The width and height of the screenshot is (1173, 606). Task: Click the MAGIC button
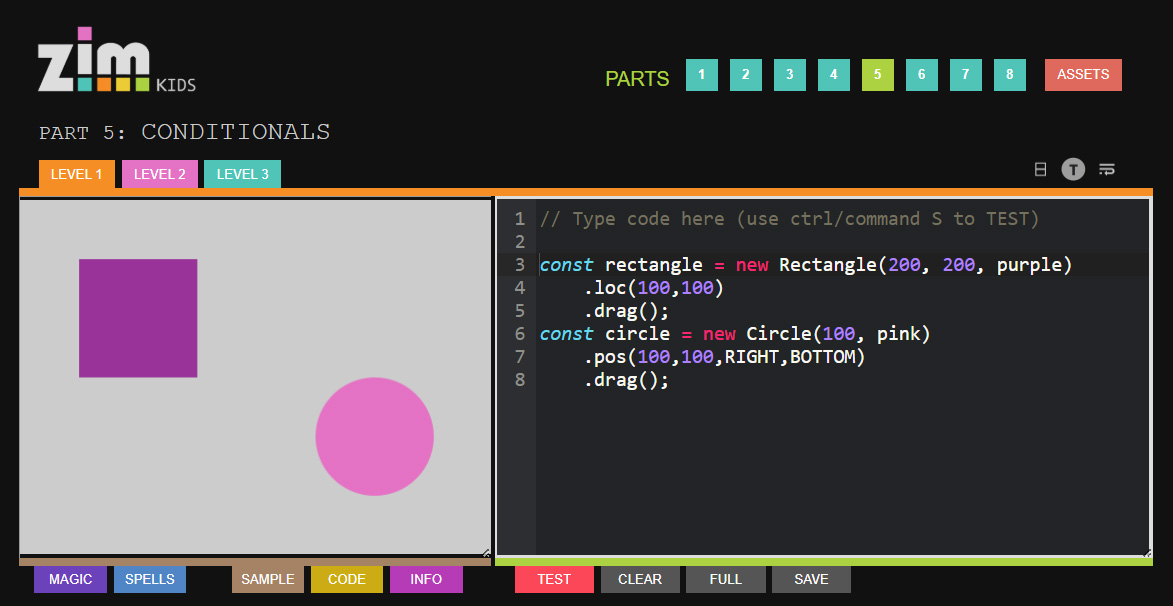[70, 579]
